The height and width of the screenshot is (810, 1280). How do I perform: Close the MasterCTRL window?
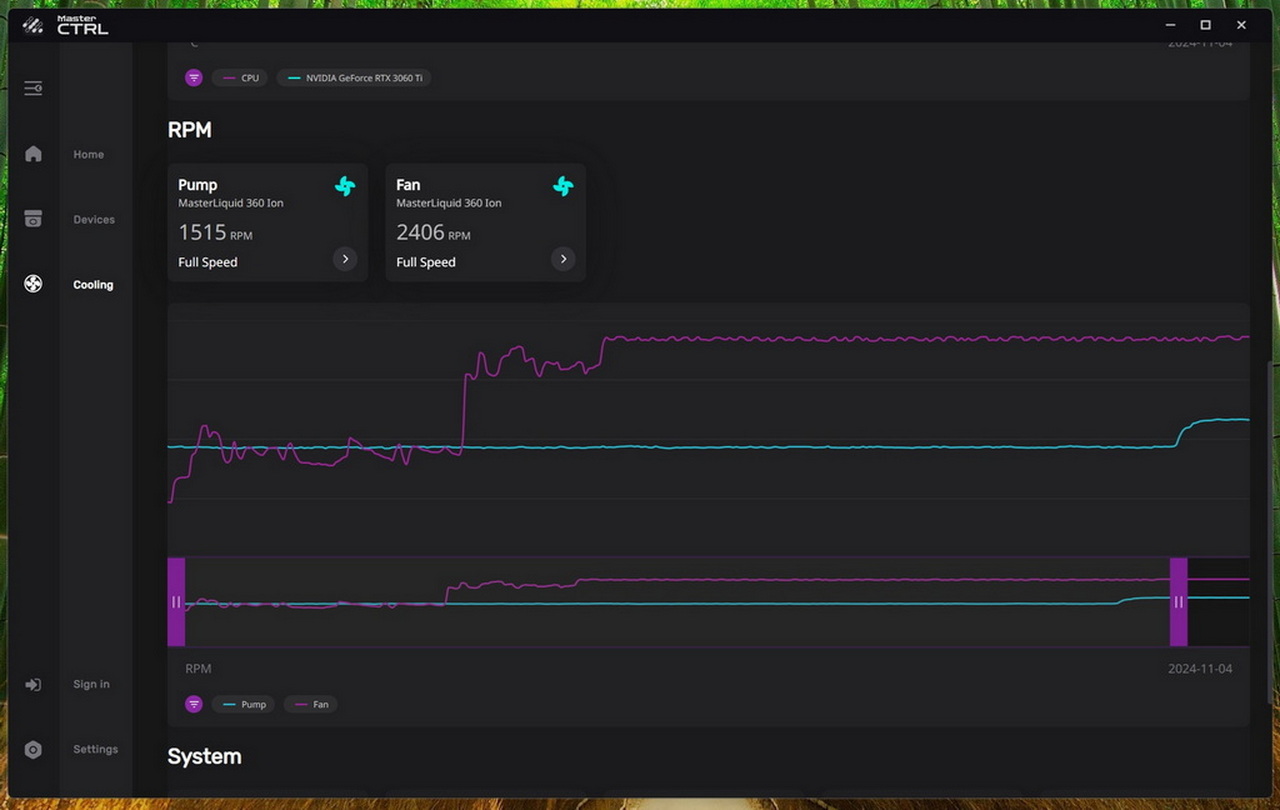click(1242, 25)
